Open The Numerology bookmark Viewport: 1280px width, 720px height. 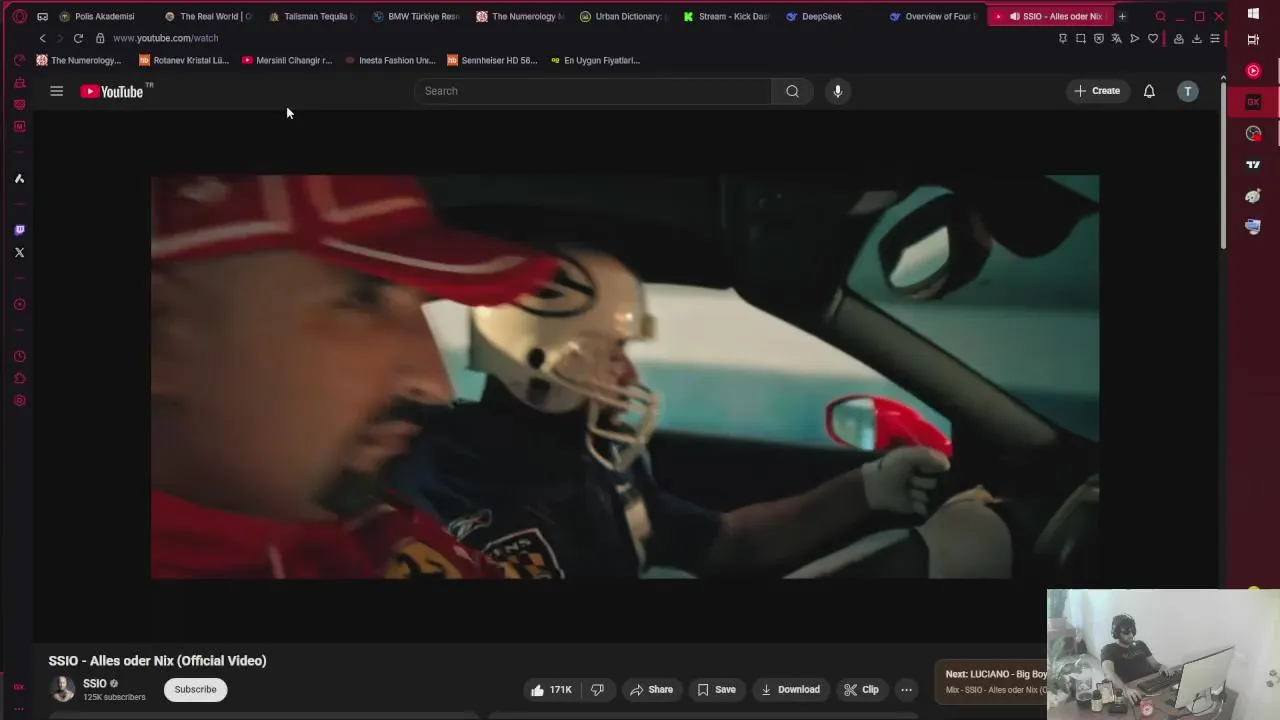[x=79, y=60]
